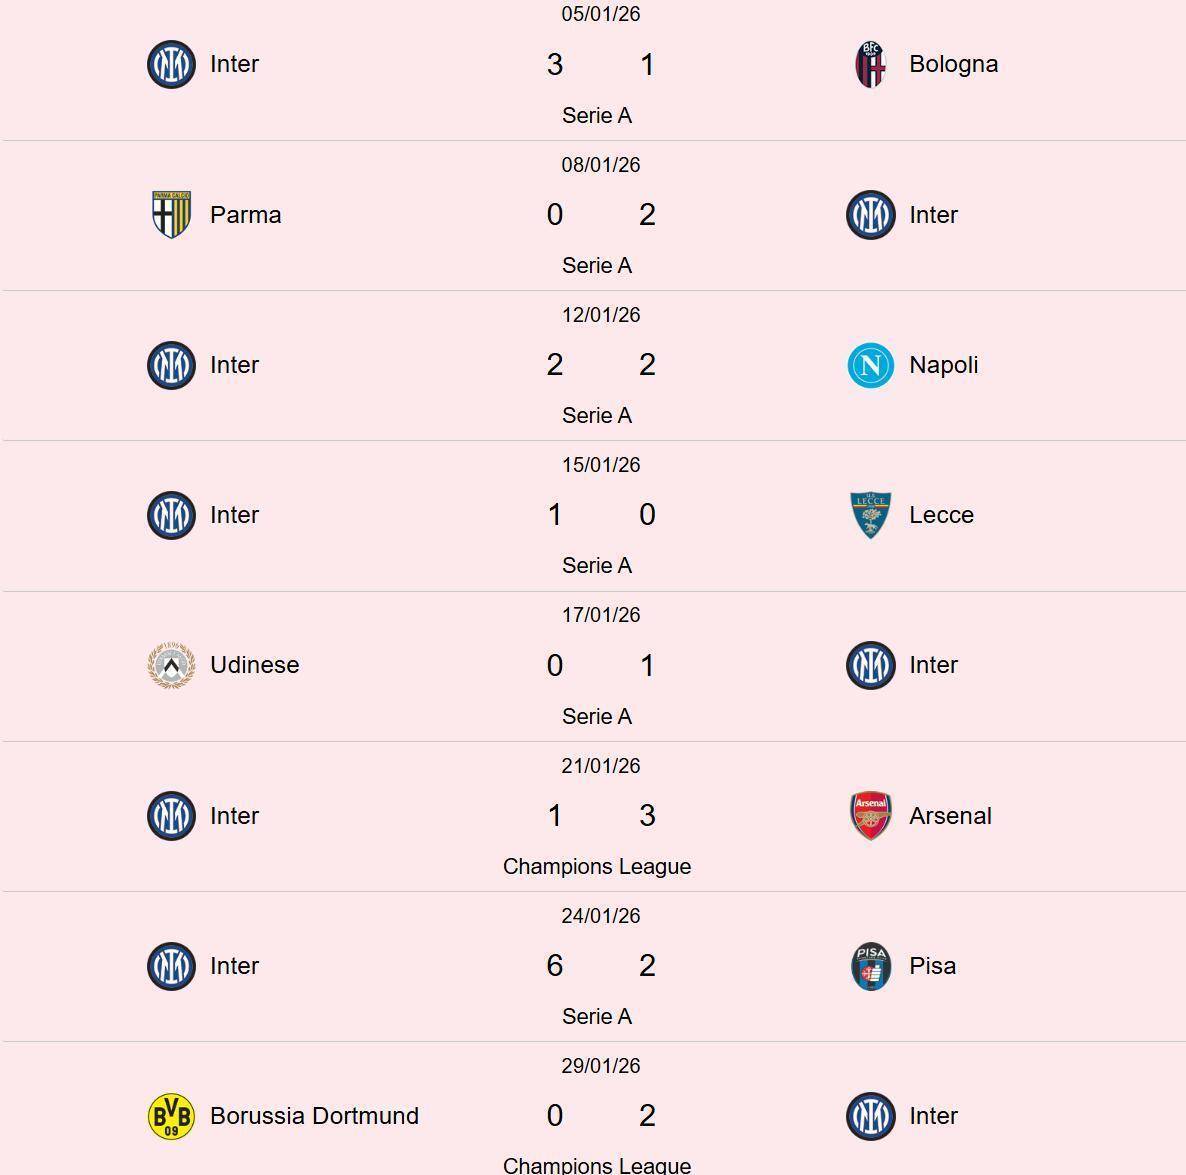
Task: Click the Napoli club logo
Action: point(870,365)
